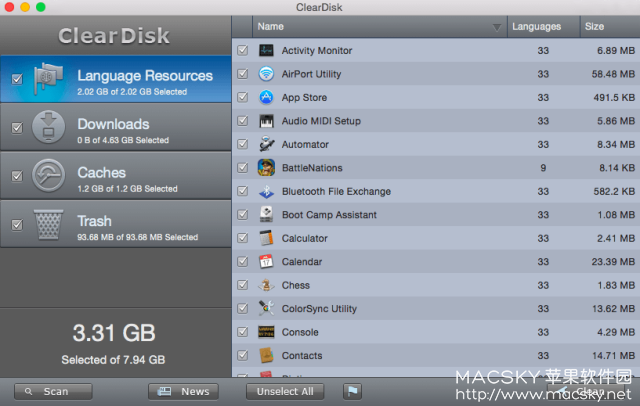Uncheck the Automator row checkbox
640x406 pixels.
(242, 144)
